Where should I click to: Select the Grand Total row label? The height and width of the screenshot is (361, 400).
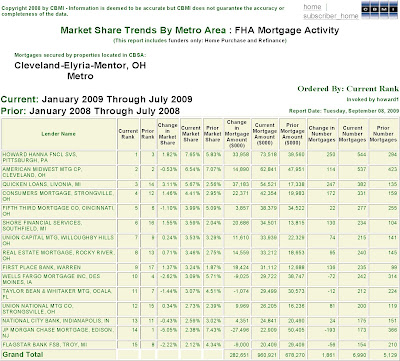[x=23, y=354]
